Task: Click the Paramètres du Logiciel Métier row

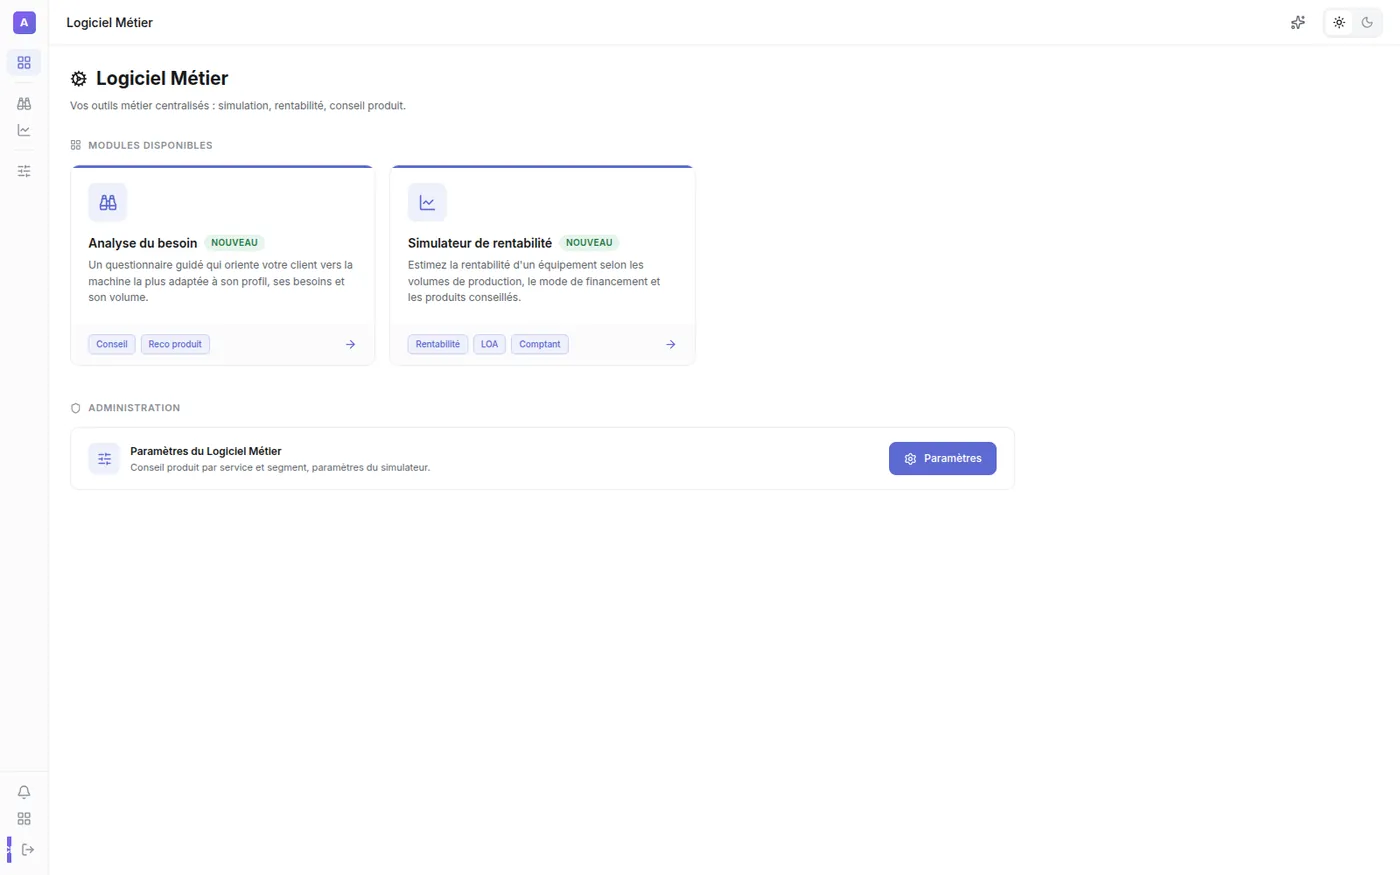Action: point(542,459)
